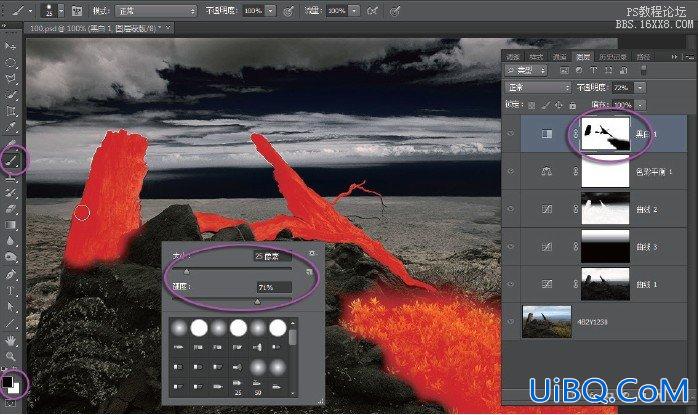
Task: Select the History Brush tool
Action: click(10, 193)
